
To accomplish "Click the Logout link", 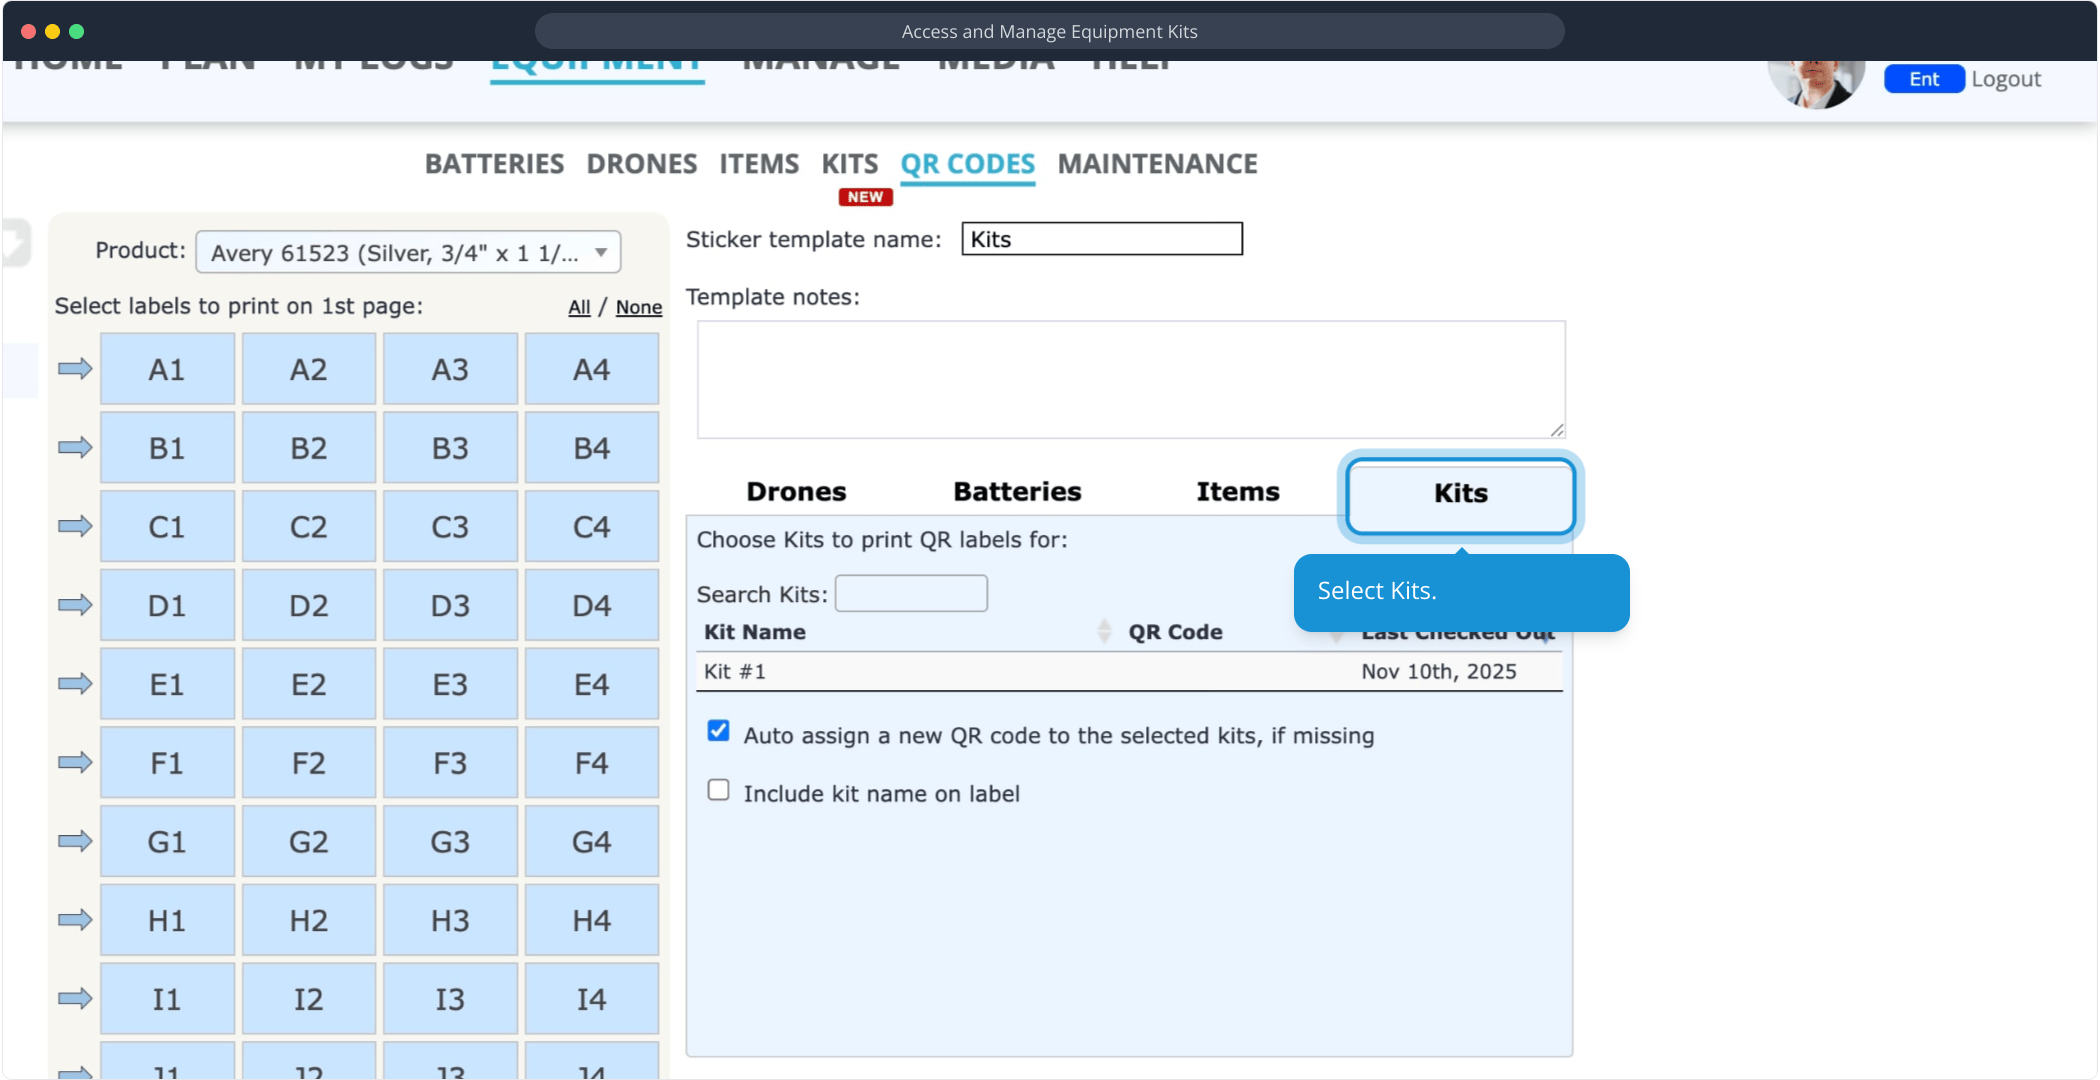I will [2005, 79].
